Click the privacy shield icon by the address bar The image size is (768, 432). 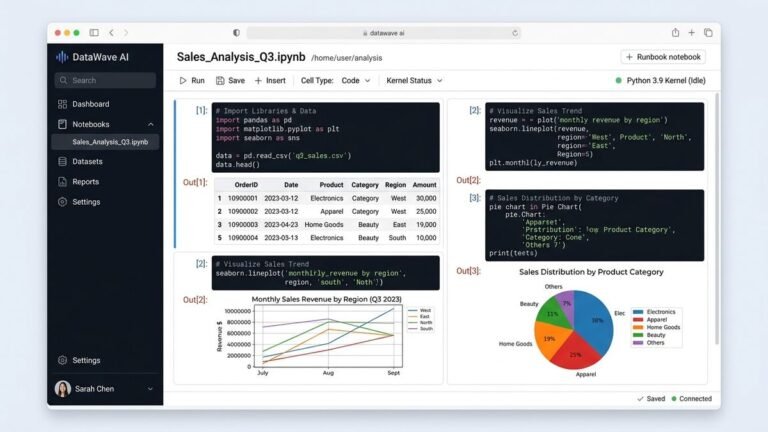click(x=237, y=33)
